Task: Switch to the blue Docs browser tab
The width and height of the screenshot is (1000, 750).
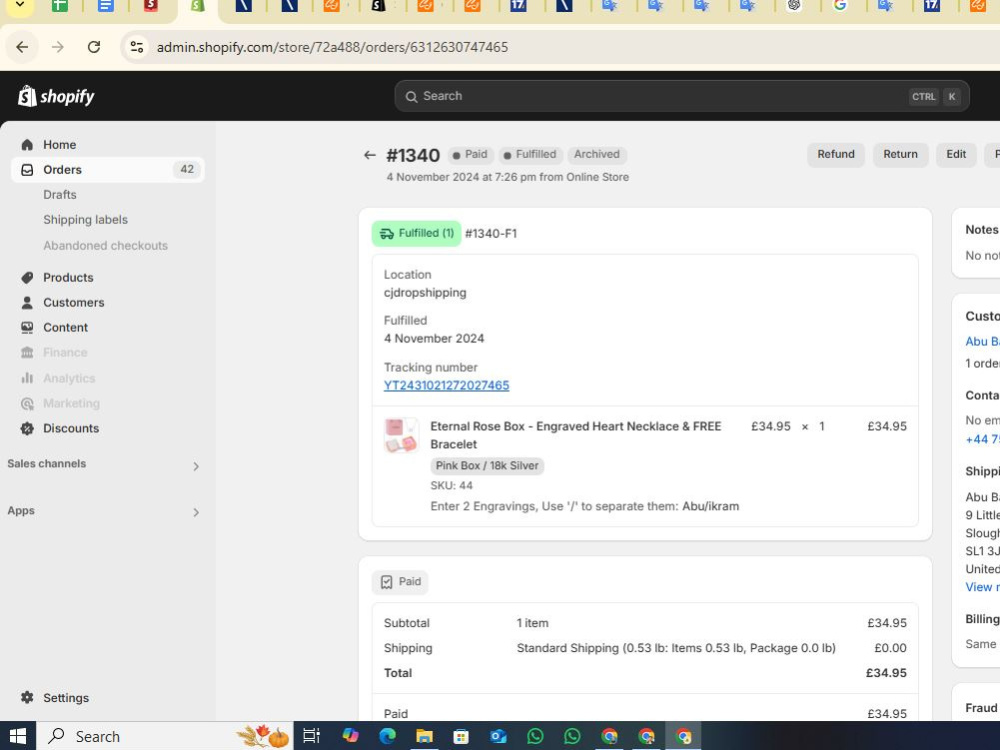Action: 106,6
